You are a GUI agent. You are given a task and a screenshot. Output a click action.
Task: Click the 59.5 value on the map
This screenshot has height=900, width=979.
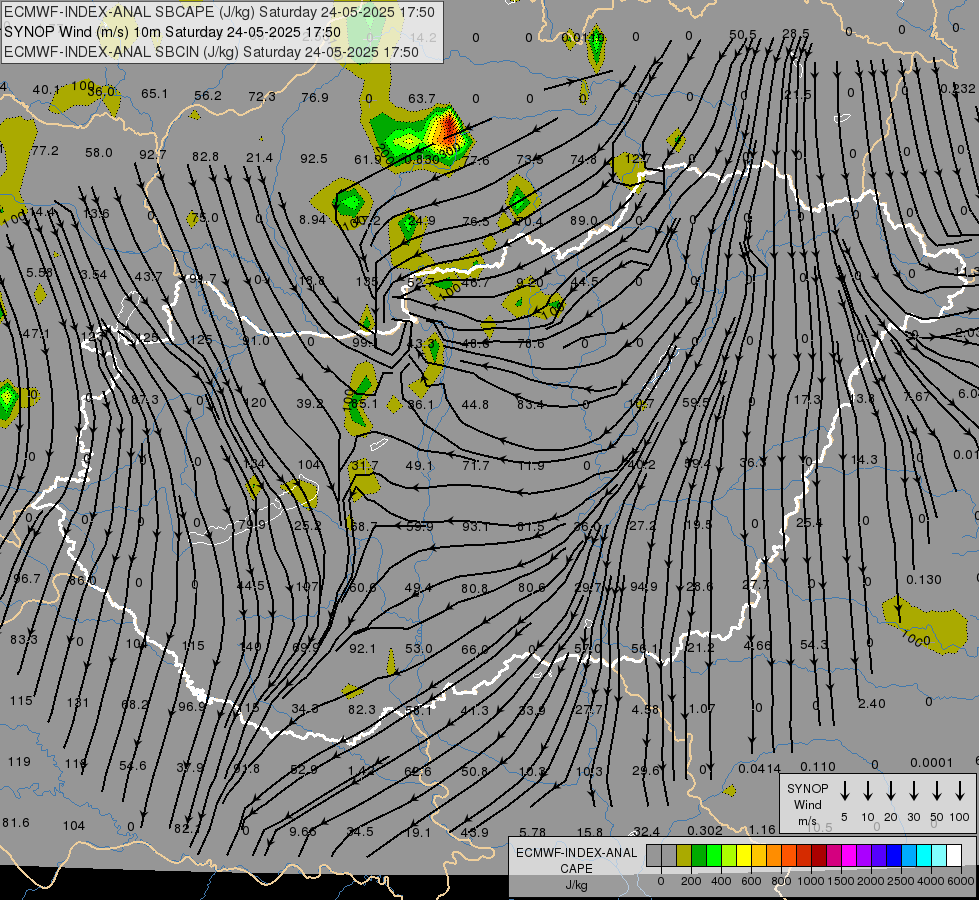[696, 402]
